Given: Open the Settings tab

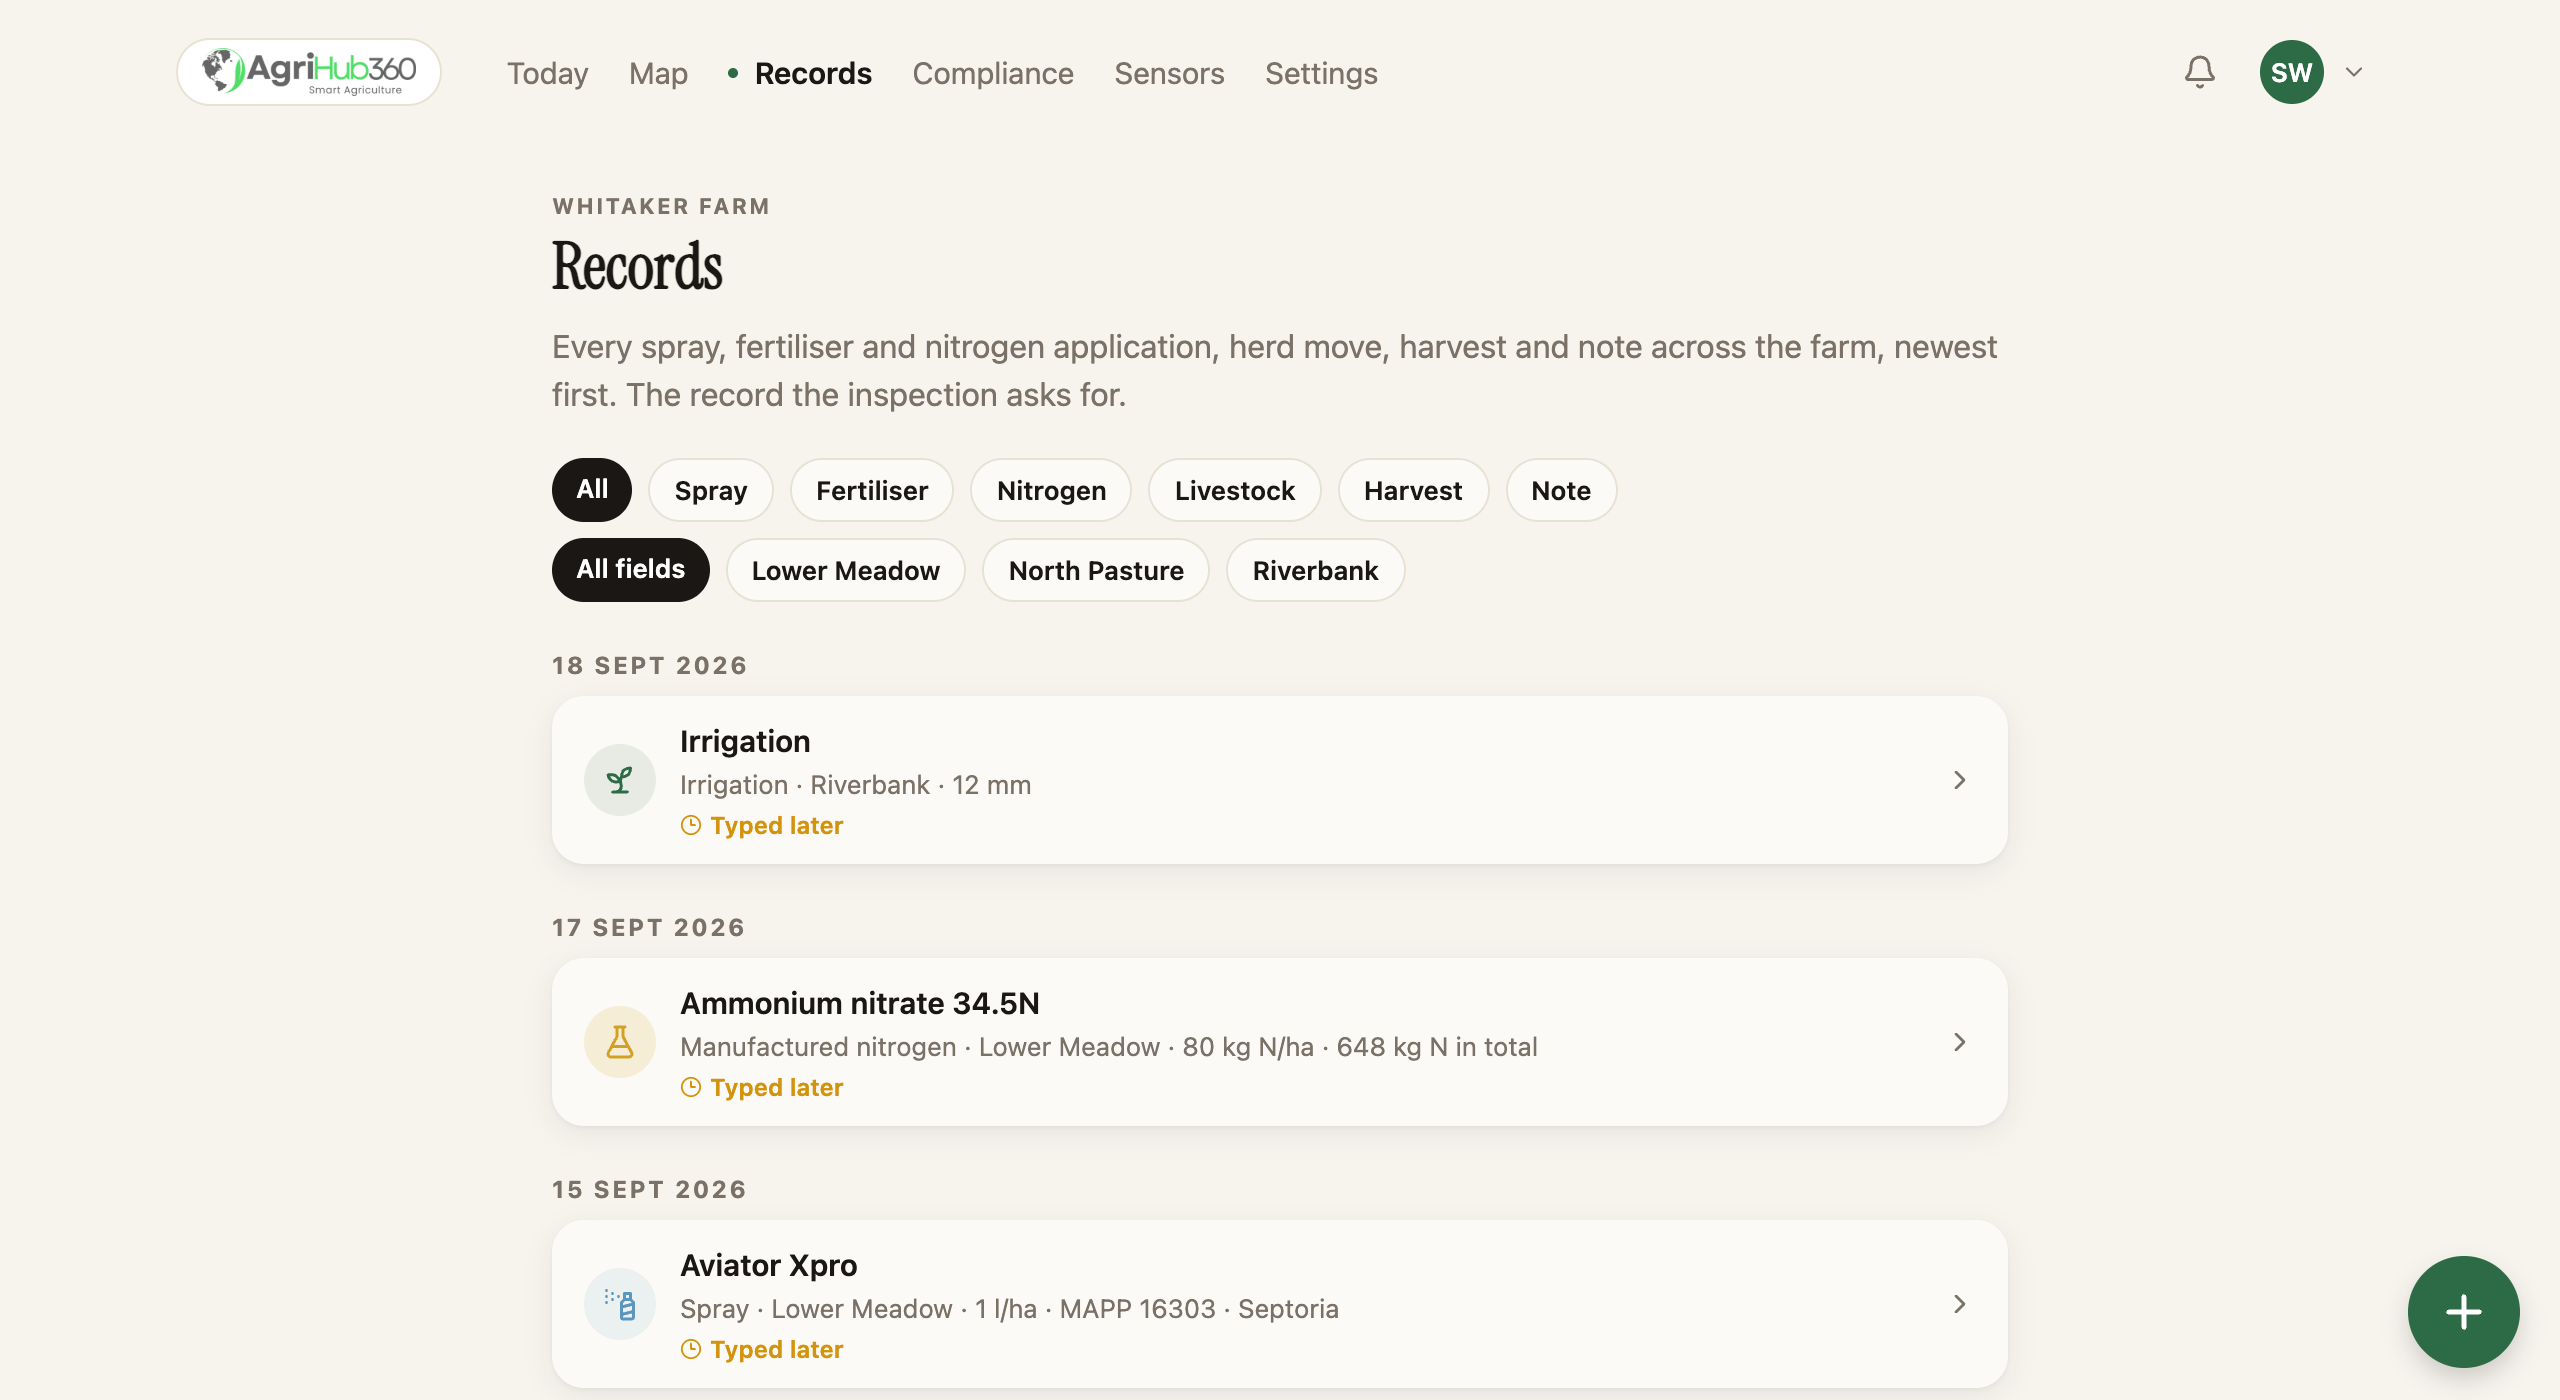Looking at the screenshot, I should [x=1321, y=73].
